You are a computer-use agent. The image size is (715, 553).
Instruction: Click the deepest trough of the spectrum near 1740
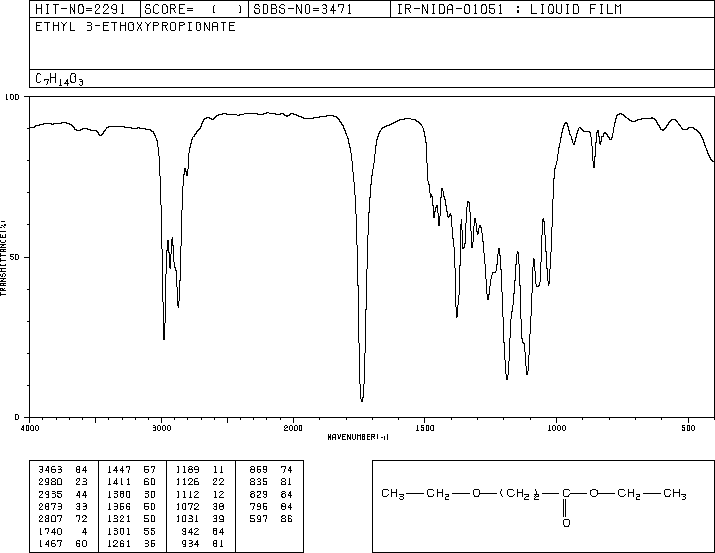[x=362, y=400]
